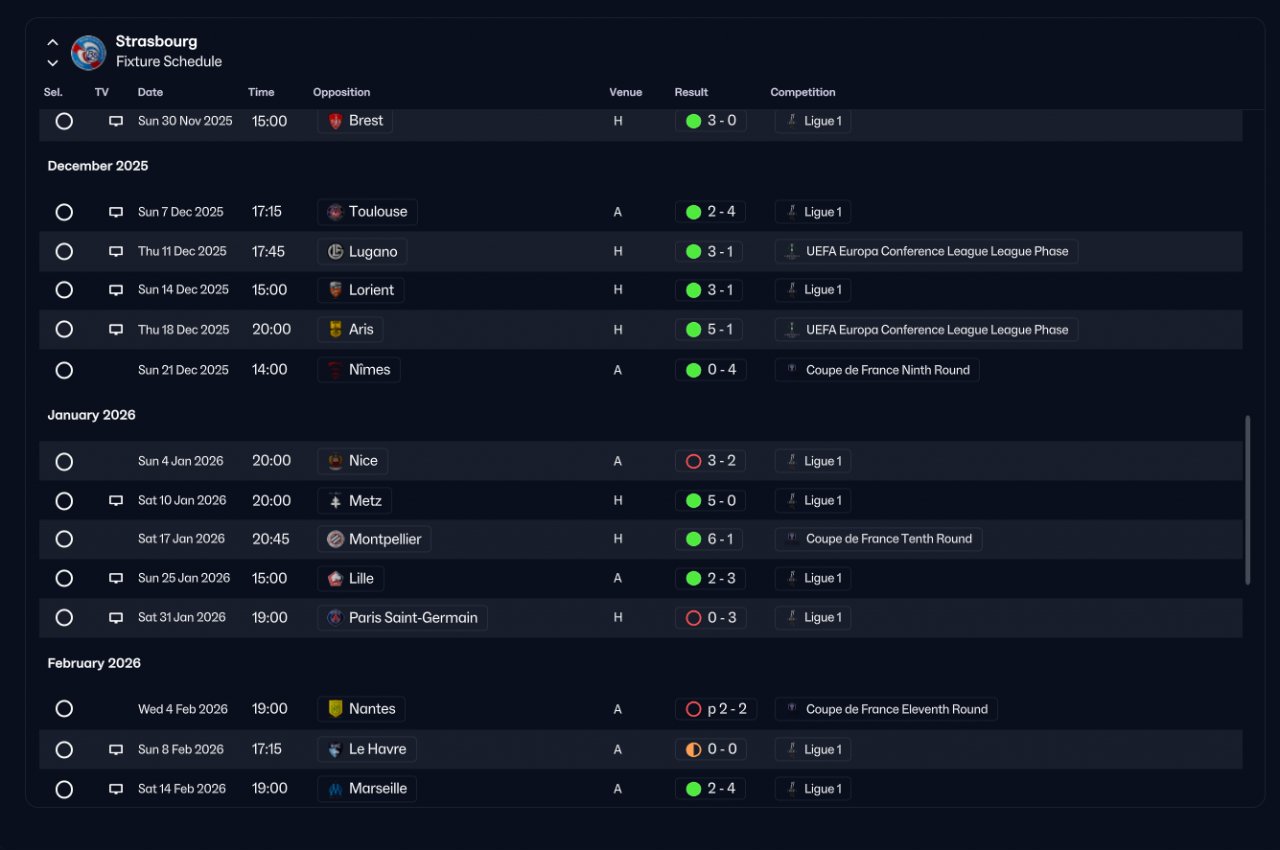Screen dimensions: 1280x850
Task: Click the down chevron next to Strasbourg
Action: (x=53, y=63)
